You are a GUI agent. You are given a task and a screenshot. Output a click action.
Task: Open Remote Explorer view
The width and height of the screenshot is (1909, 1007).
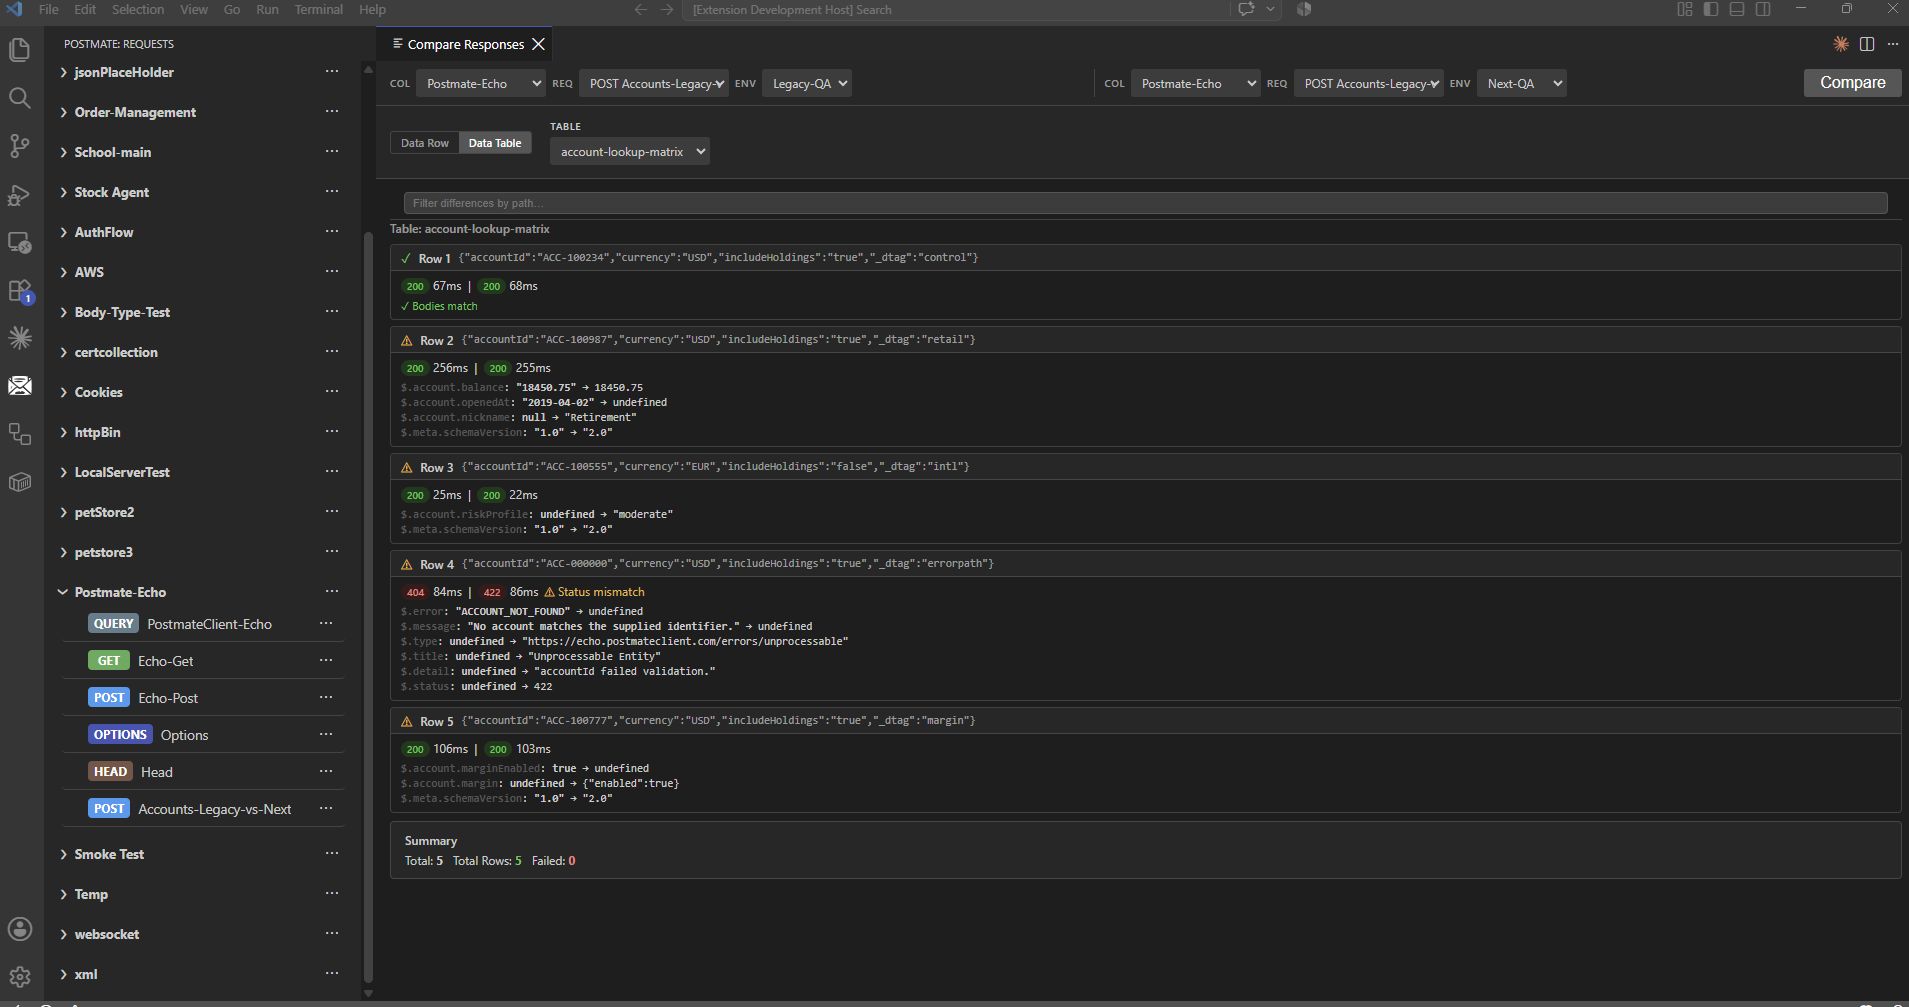coord(19,242)
